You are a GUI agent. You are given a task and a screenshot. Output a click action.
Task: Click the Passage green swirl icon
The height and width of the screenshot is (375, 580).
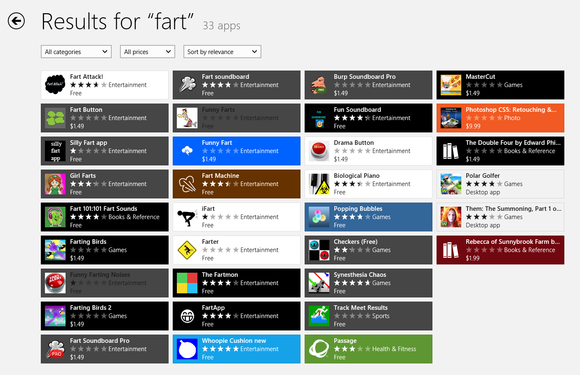(319, 349)
